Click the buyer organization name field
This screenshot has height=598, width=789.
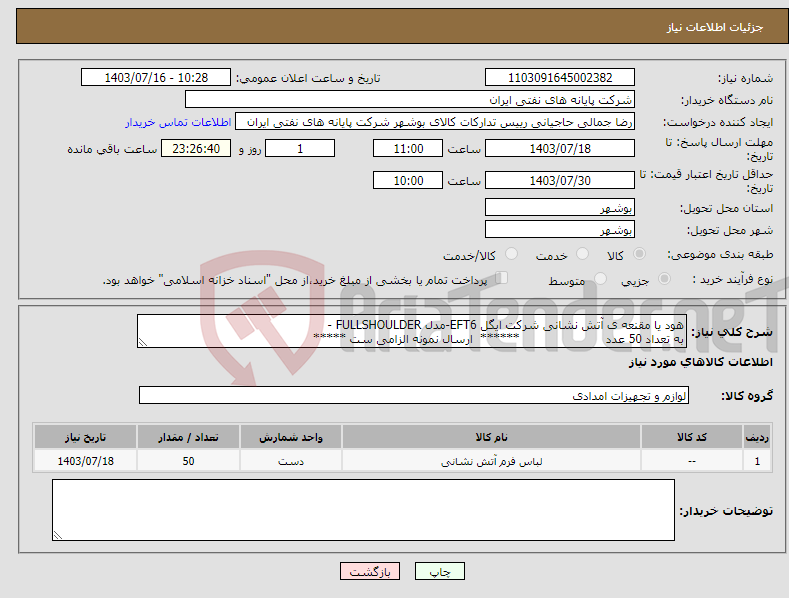tap(410, 100)
